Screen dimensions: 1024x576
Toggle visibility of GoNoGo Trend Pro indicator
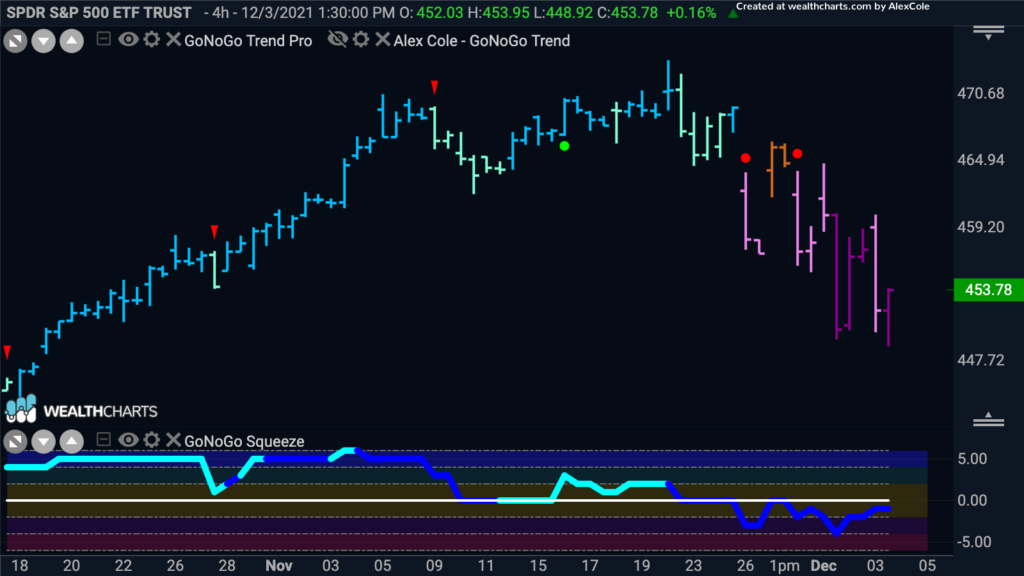(128, 40)
